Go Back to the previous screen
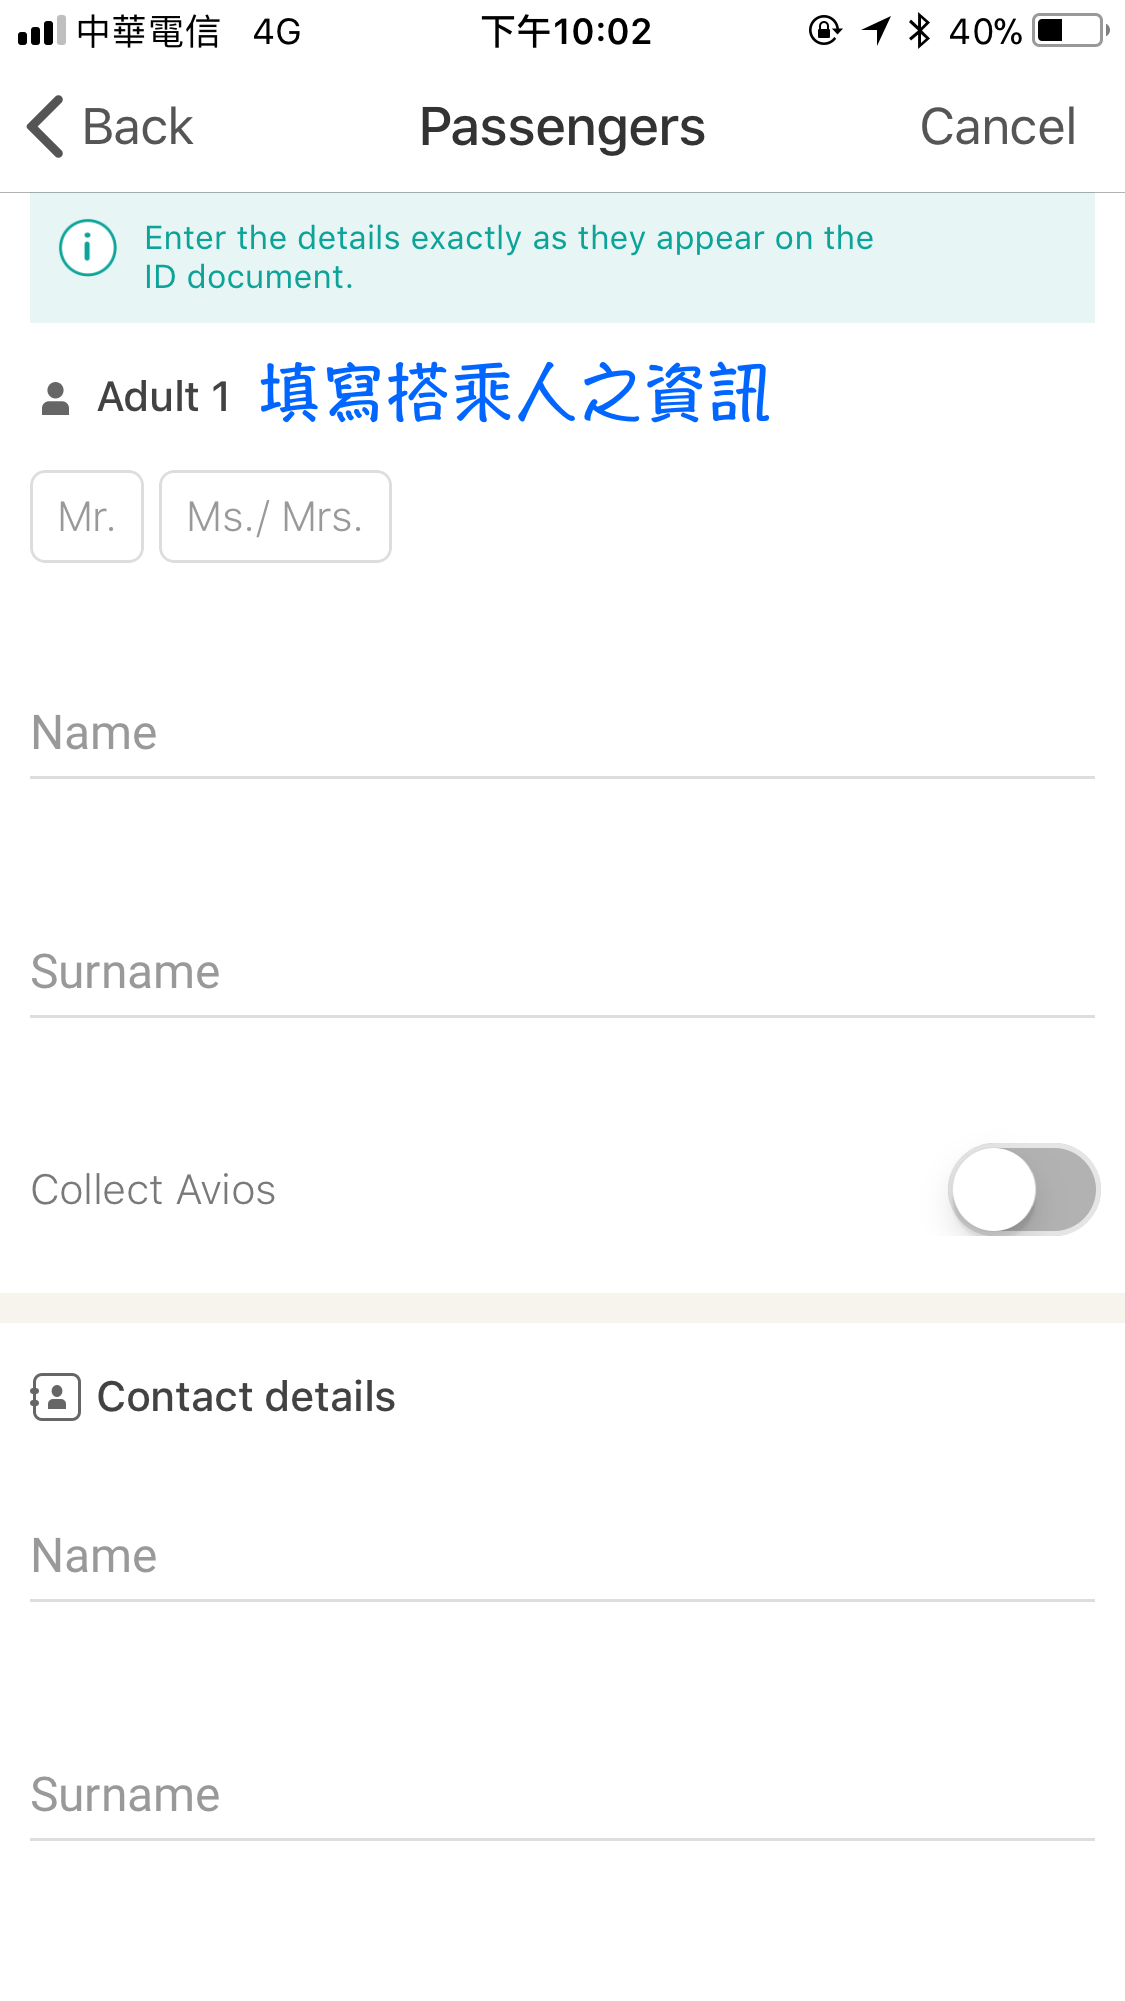Screen dimensions: 1125x2001 tap(137, 127)
